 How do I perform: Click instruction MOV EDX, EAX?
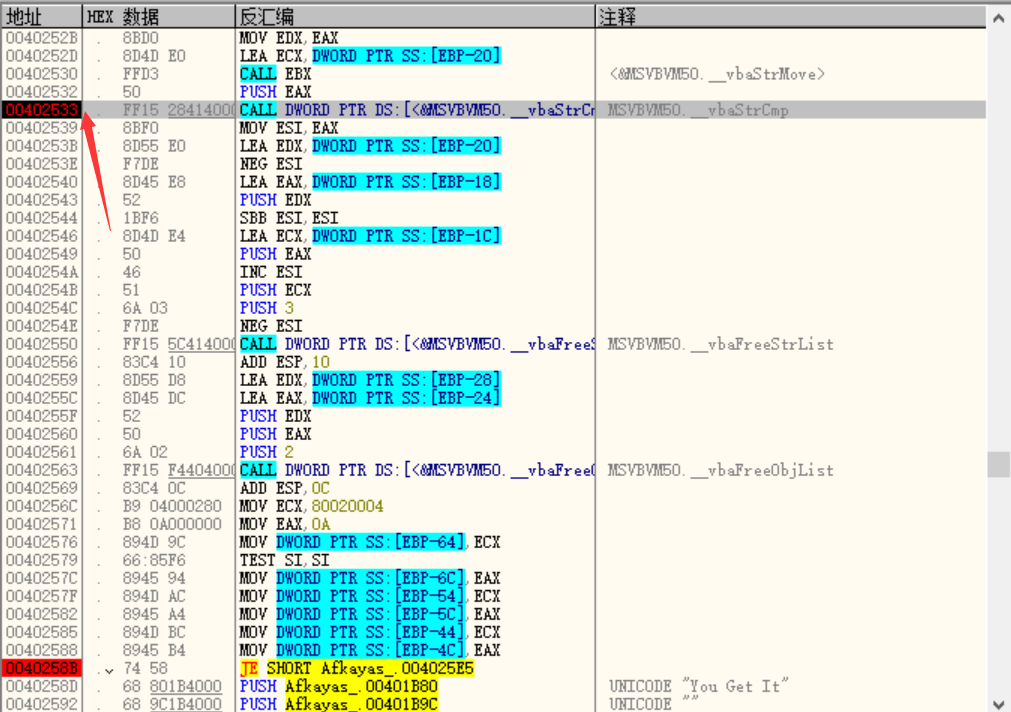289,38
